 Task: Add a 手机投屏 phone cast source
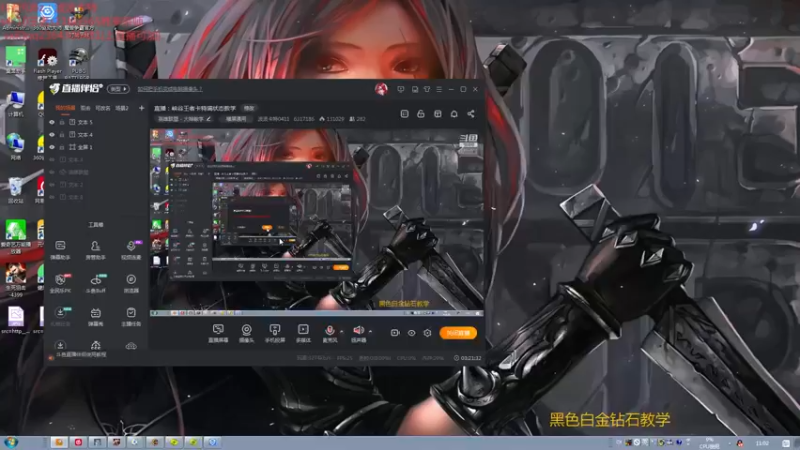pos(274,333)
